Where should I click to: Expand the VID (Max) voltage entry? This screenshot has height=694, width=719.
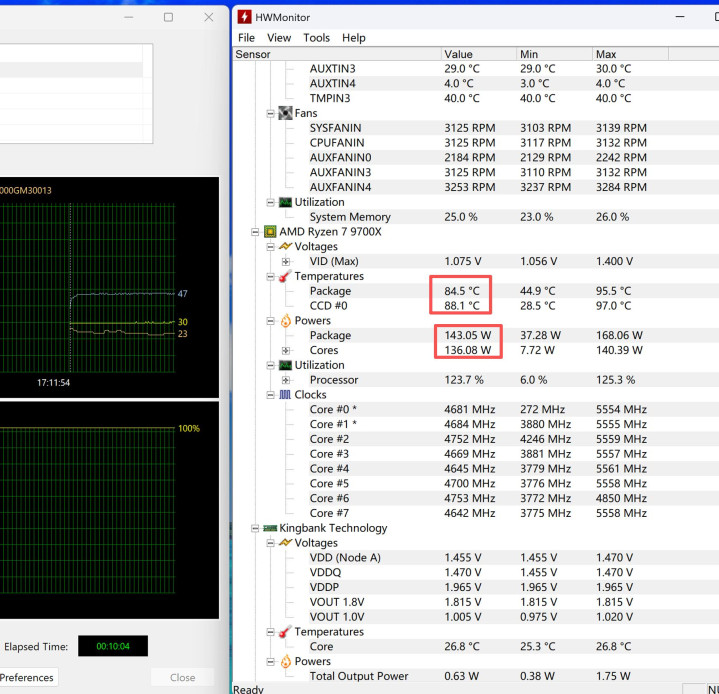(286, 262)
